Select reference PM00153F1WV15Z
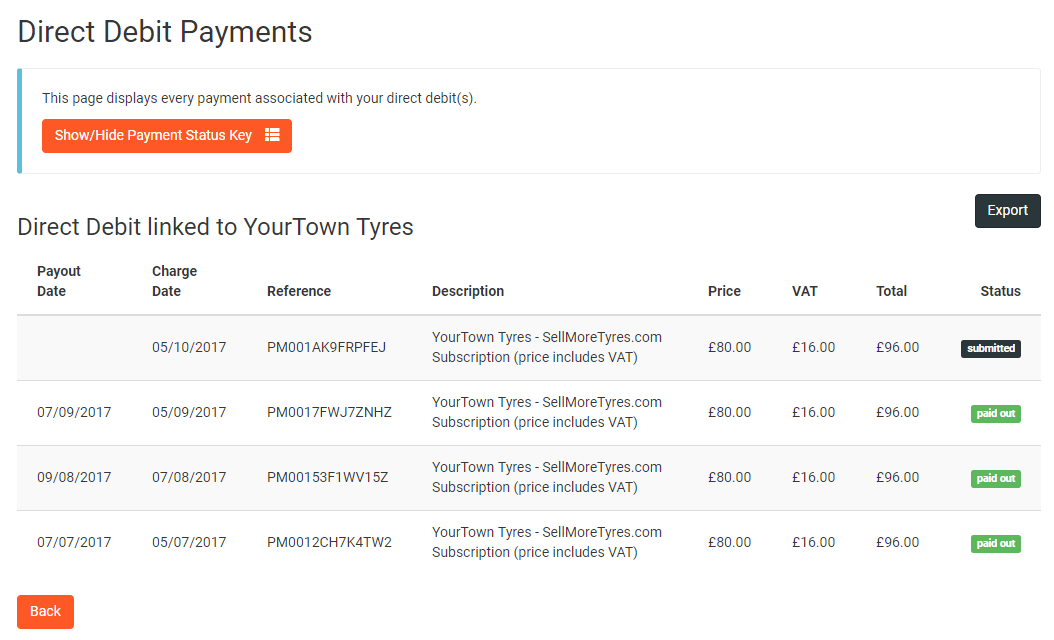The height and width of the screenshot is (640, 1054). (x=327, y=478)
